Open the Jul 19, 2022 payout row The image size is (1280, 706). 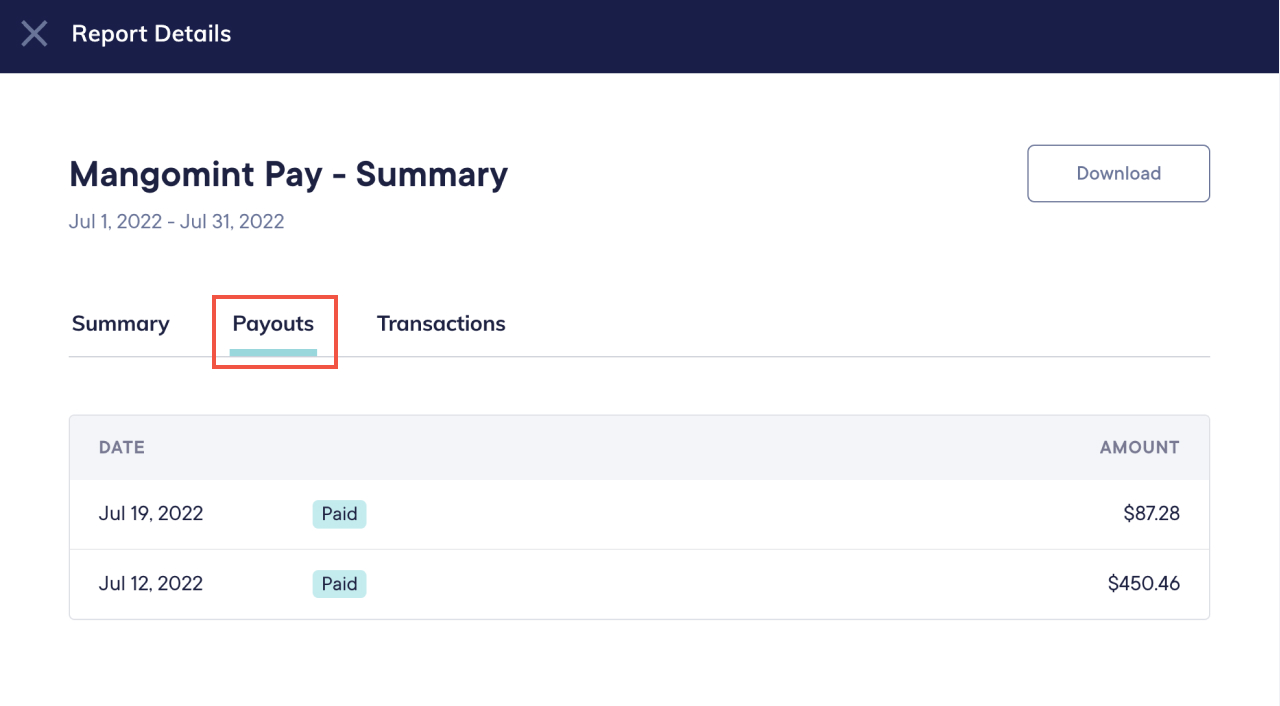point(639,513)
